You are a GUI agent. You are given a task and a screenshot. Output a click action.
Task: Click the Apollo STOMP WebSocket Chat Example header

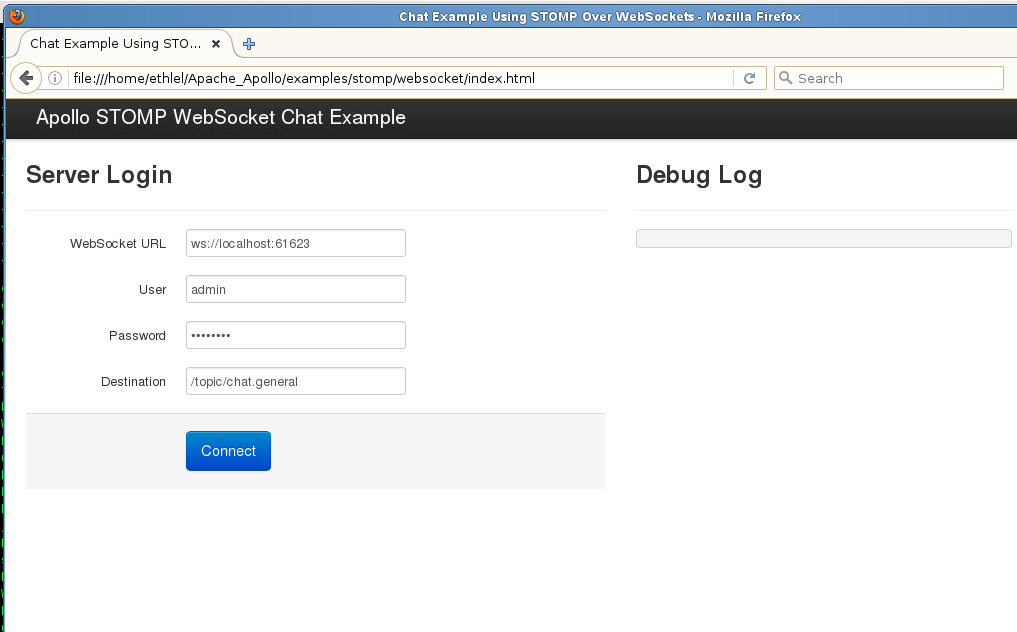221,117
